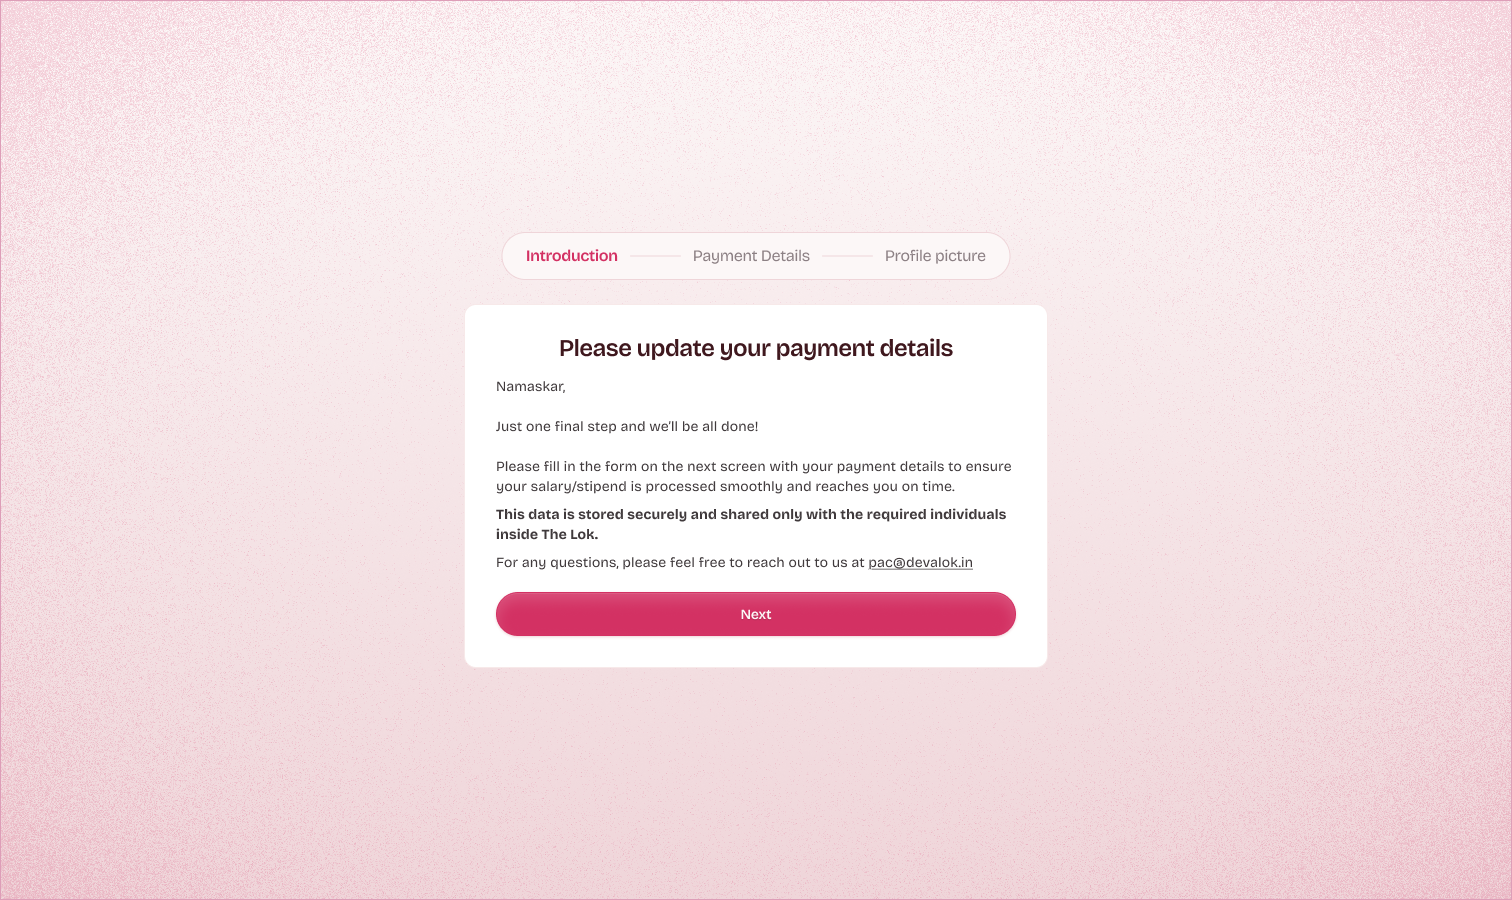Screen dimensions: 1512x900
Task: Click connector line between Payment Details and Profile picture
Action: click(847, 256)
